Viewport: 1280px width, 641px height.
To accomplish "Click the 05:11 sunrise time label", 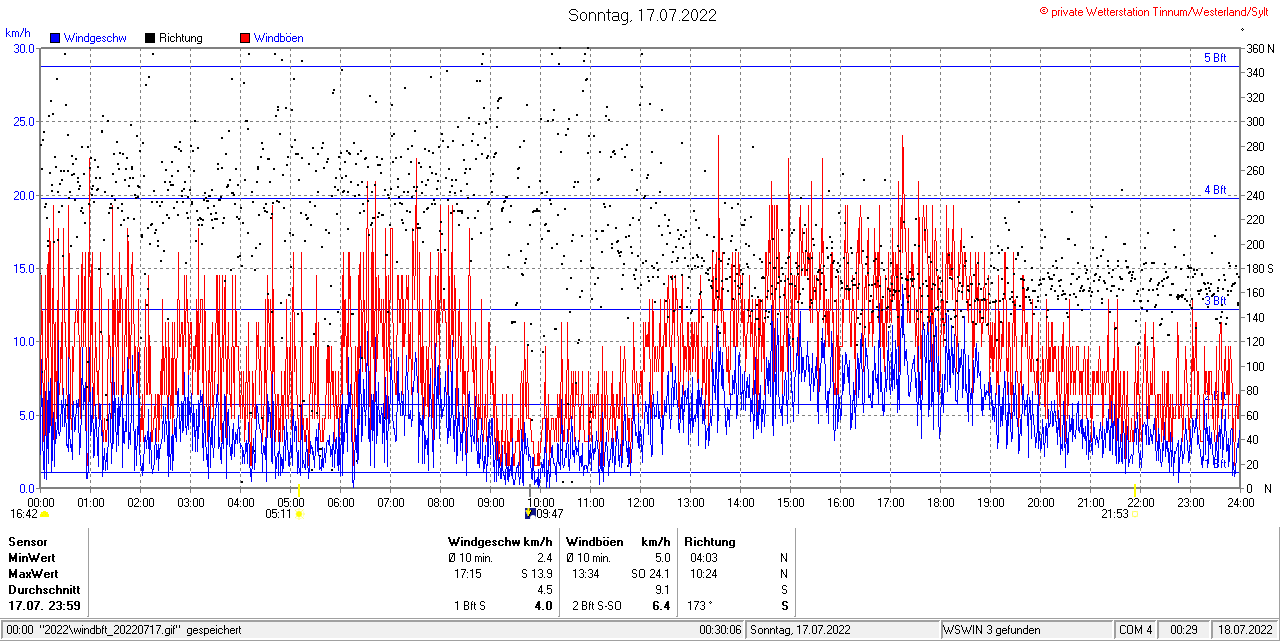I will tap(279, 514).
